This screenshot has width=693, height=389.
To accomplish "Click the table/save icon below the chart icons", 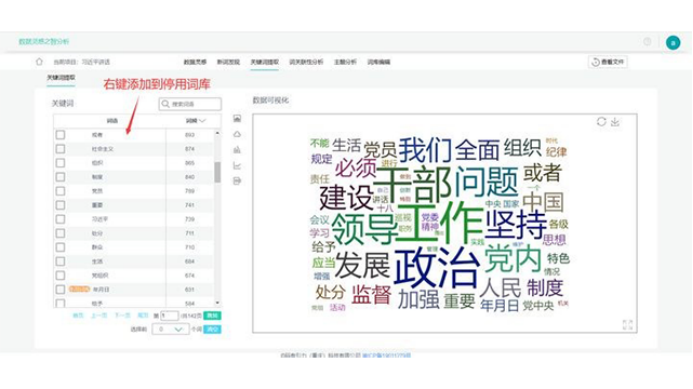I will 237,181.
